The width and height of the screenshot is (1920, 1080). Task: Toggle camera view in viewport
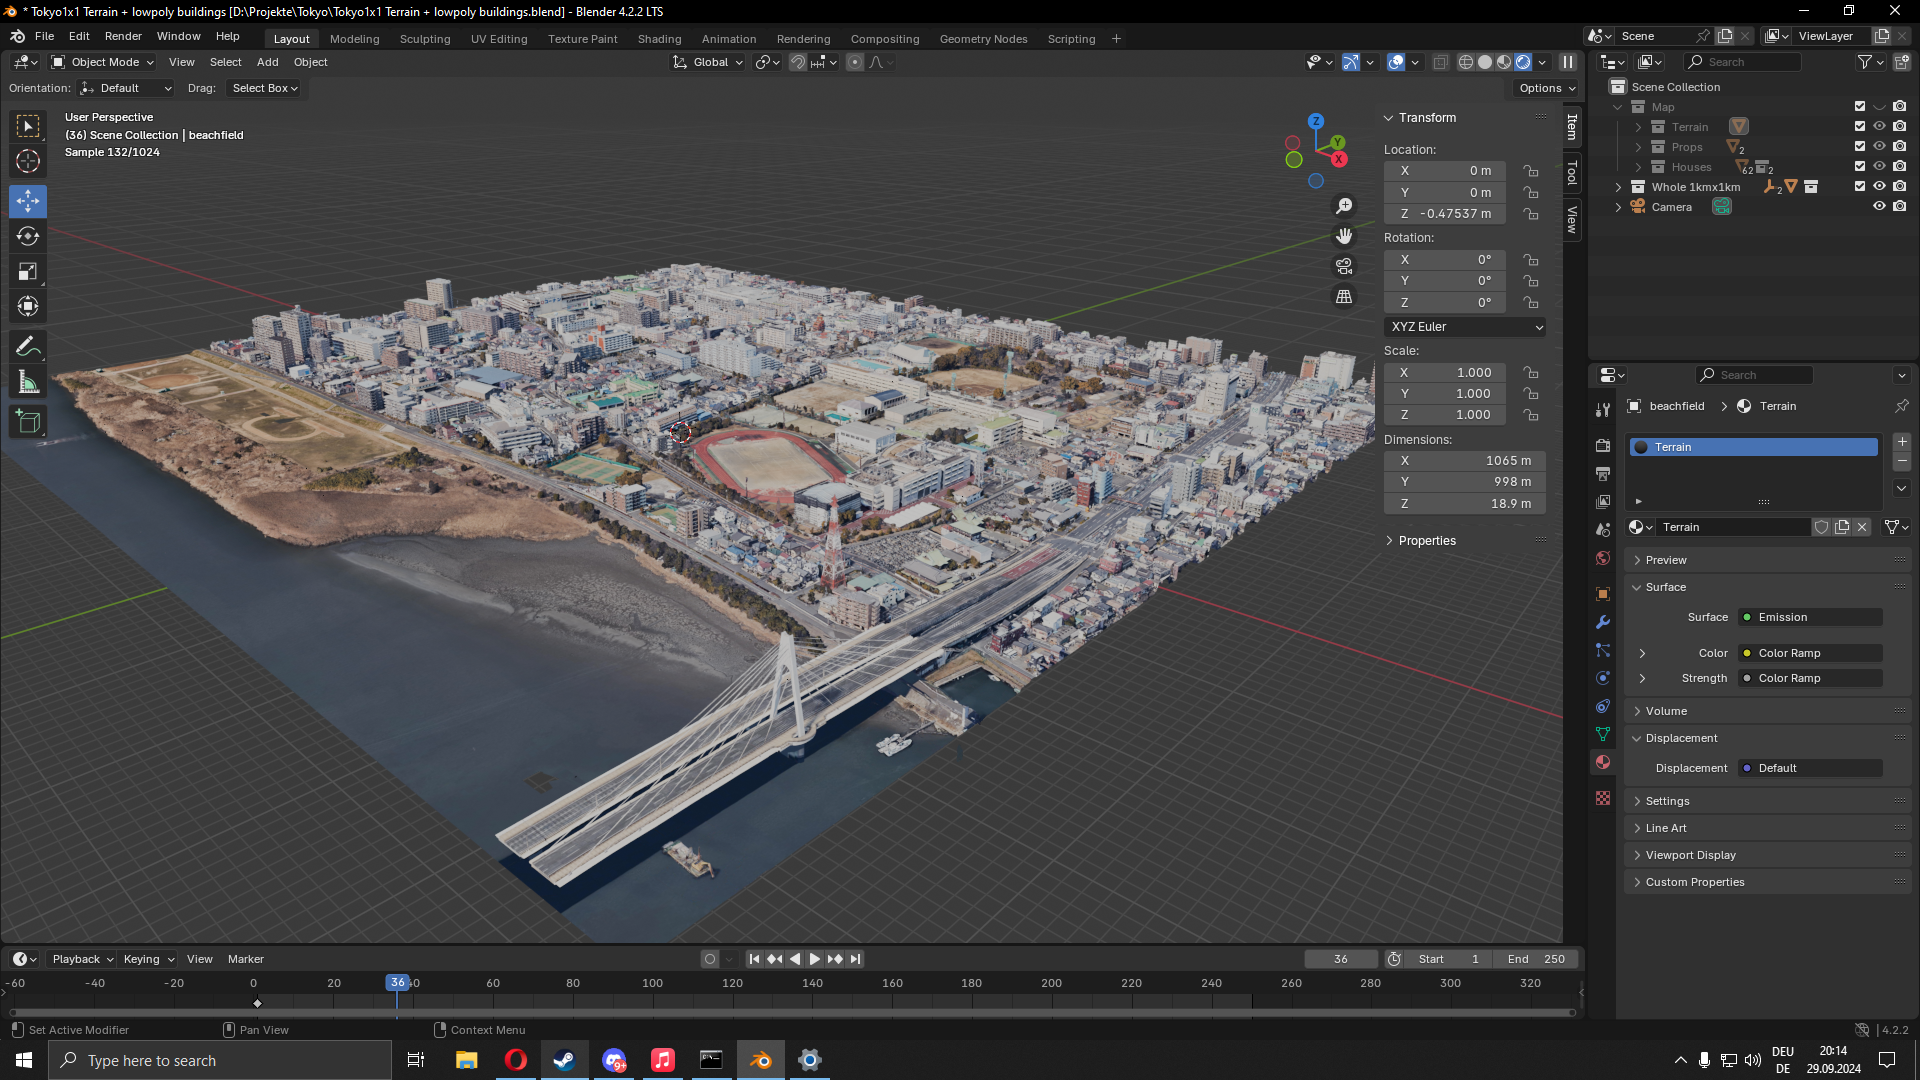click(1344, 266)
